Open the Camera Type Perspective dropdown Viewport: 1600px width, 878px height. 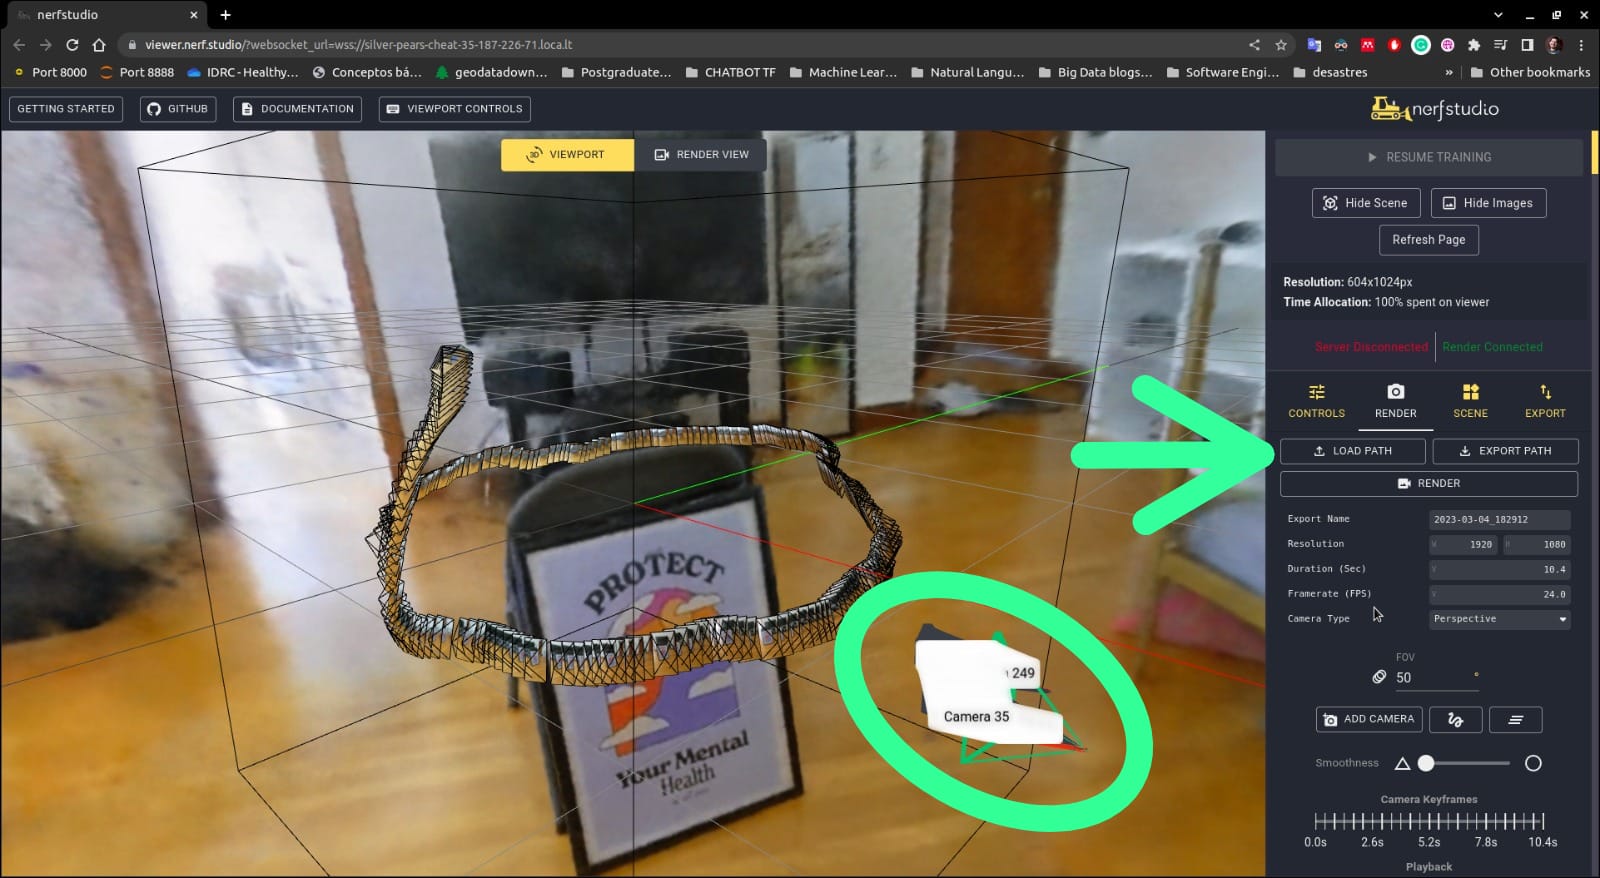(1499, 619)
